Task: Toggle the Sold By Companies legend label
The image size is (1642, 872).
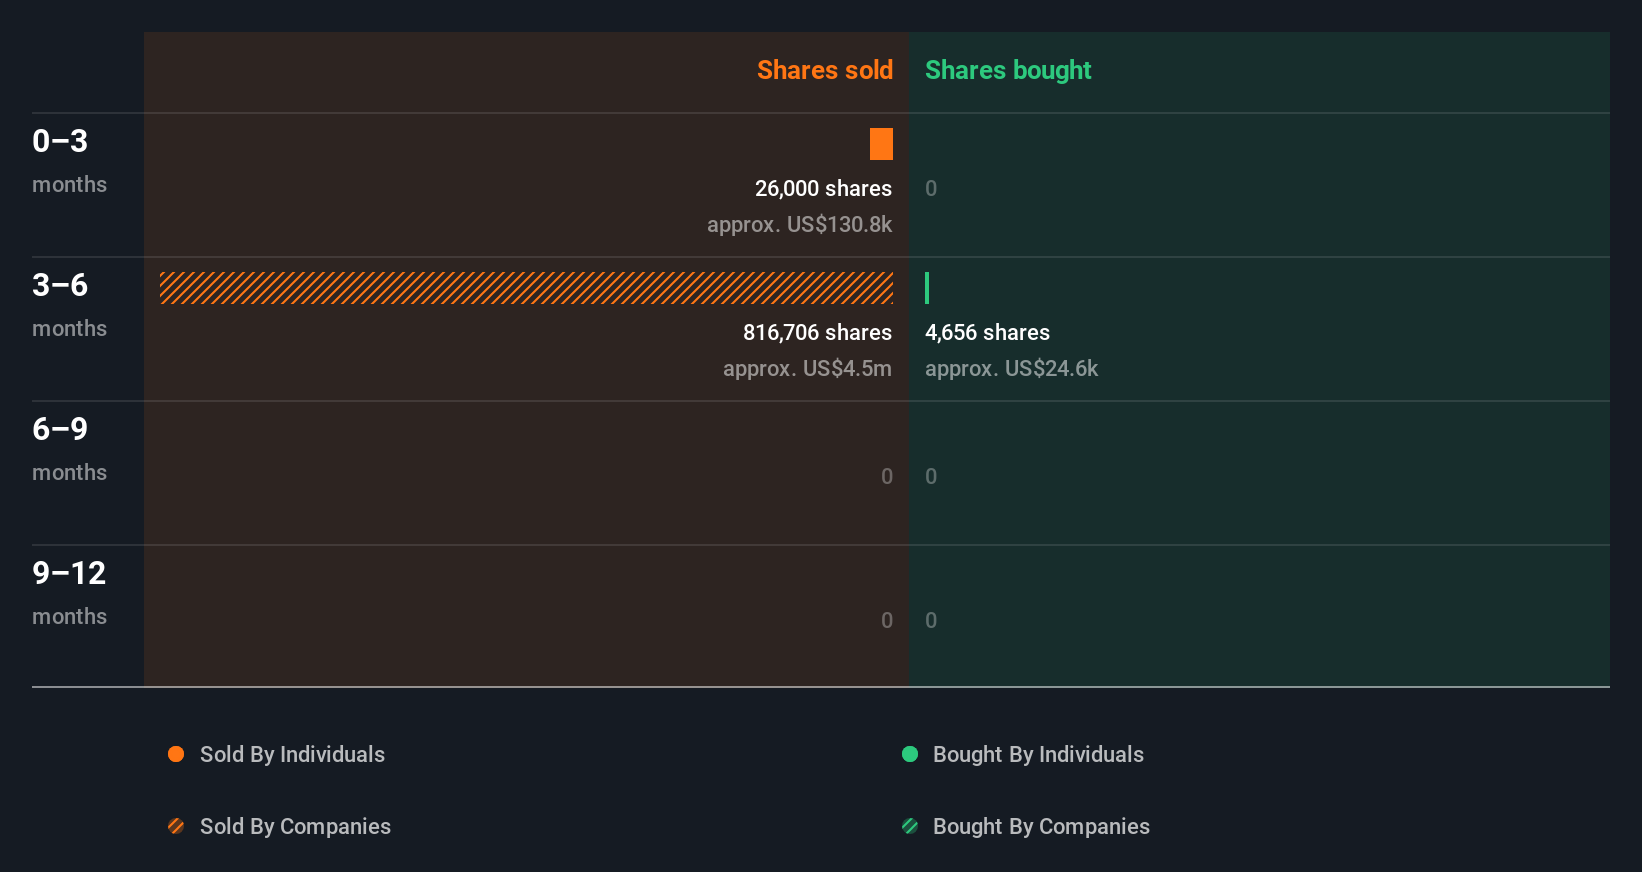Action: tap(295, 826)
